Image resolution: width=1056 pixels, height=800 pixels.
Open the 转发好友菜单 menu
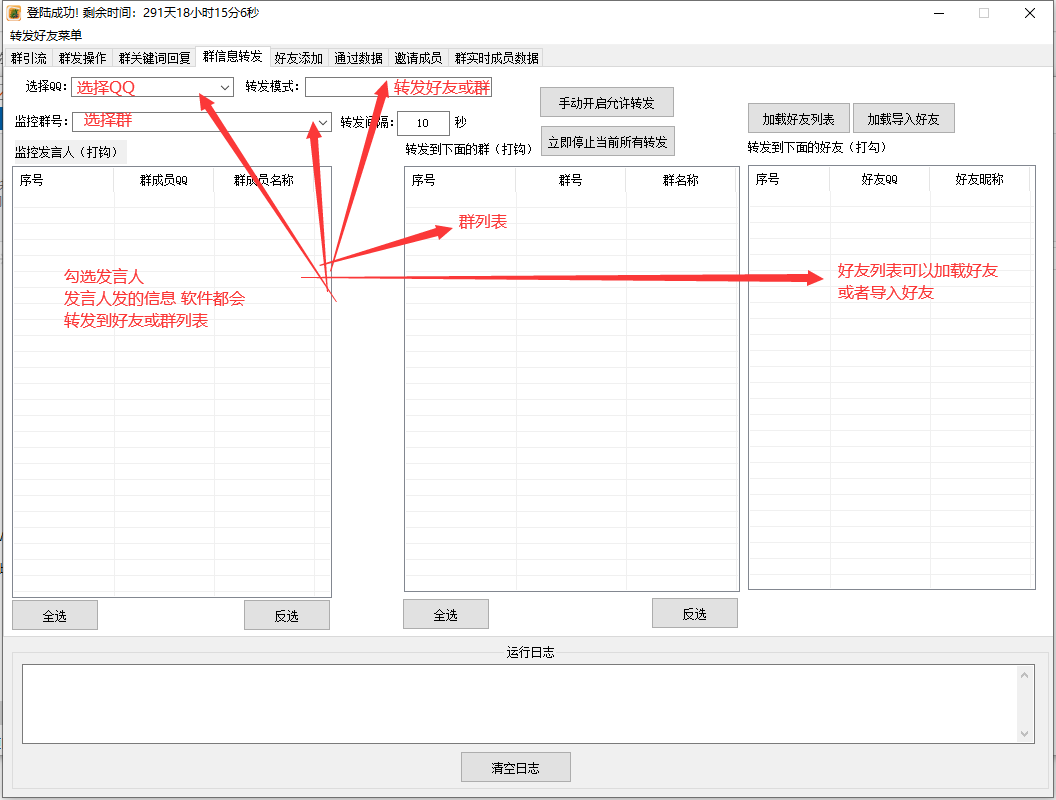tap(46, 35)
